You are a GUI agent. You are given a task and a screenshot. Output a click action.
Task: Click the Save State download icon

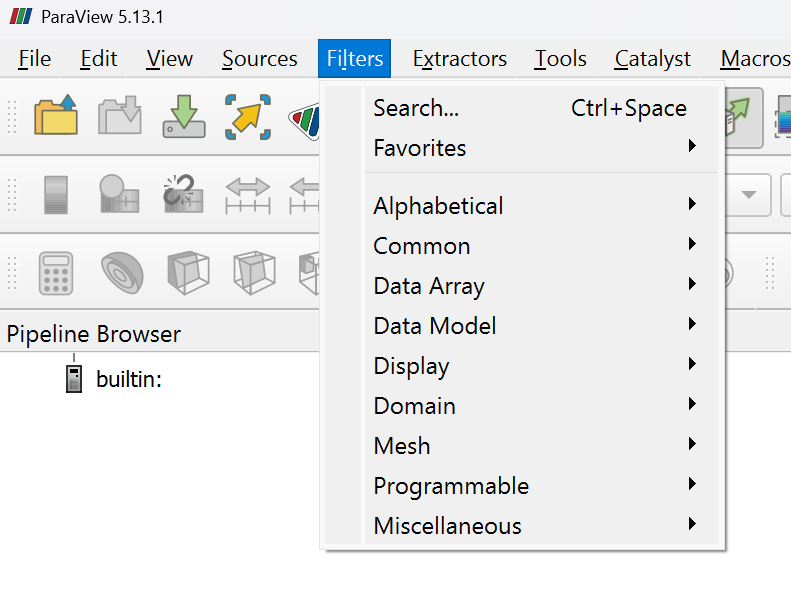184,116
